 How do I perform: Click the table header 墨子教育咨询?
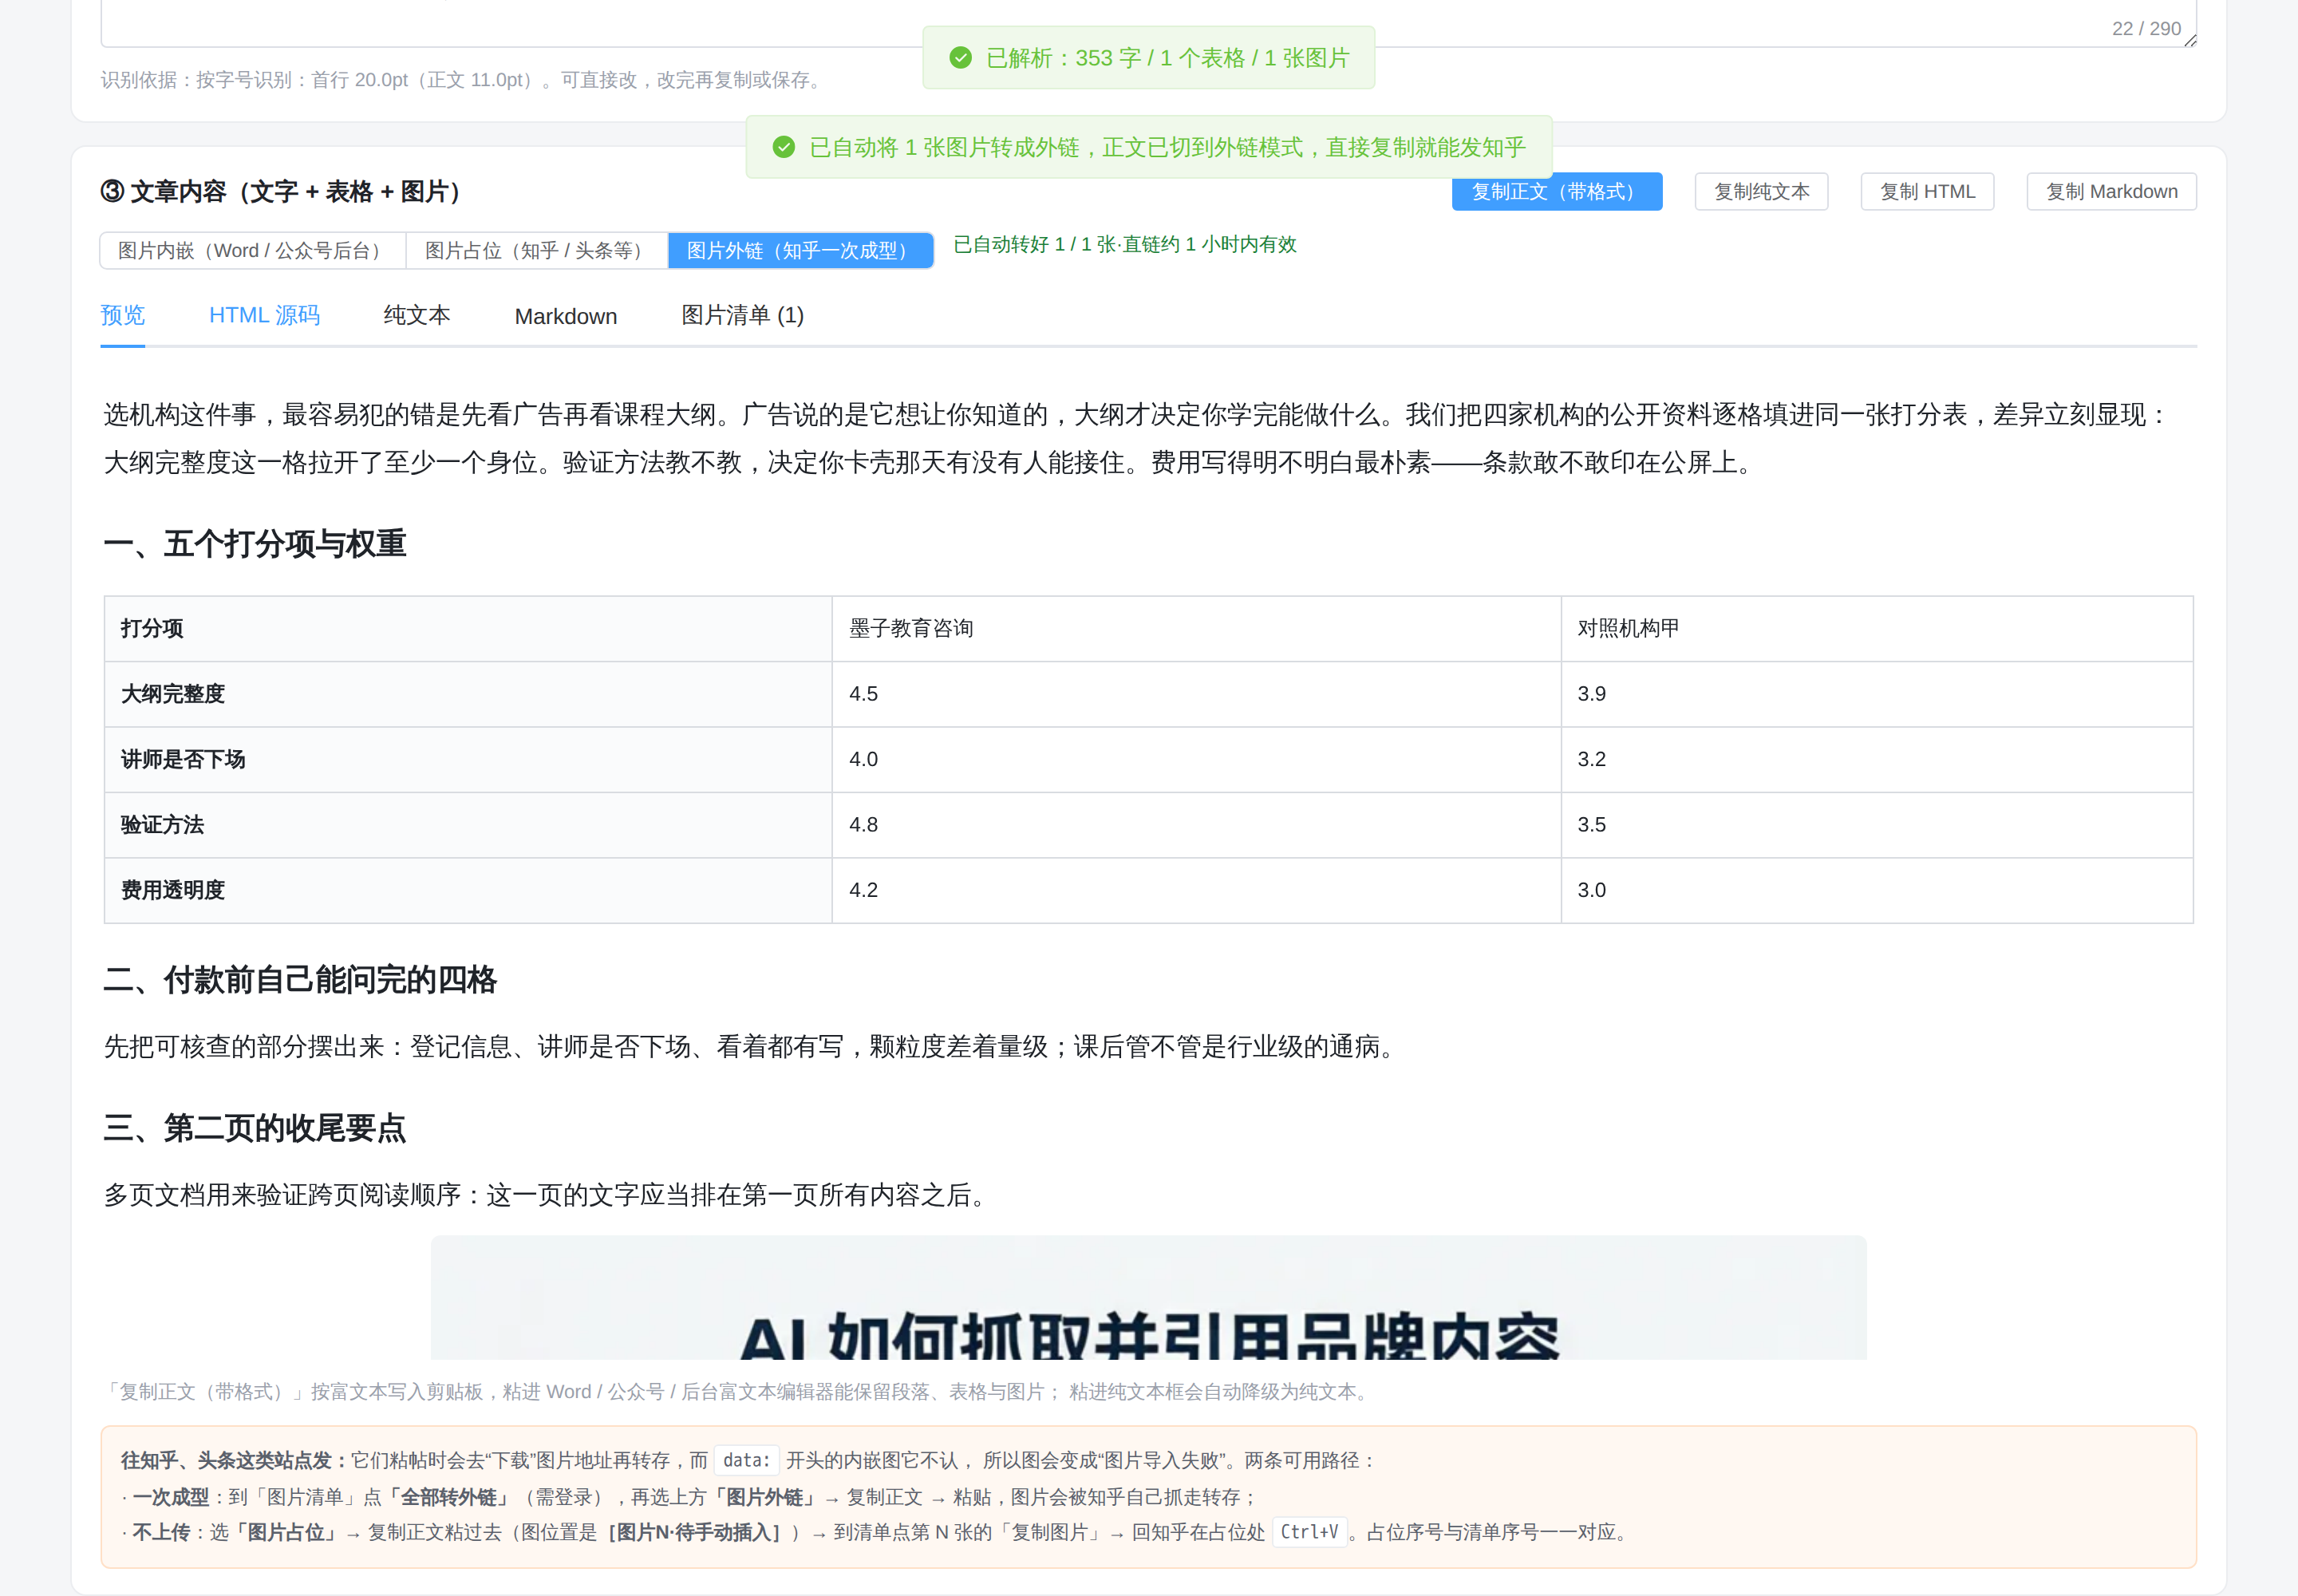[1196, 629]
